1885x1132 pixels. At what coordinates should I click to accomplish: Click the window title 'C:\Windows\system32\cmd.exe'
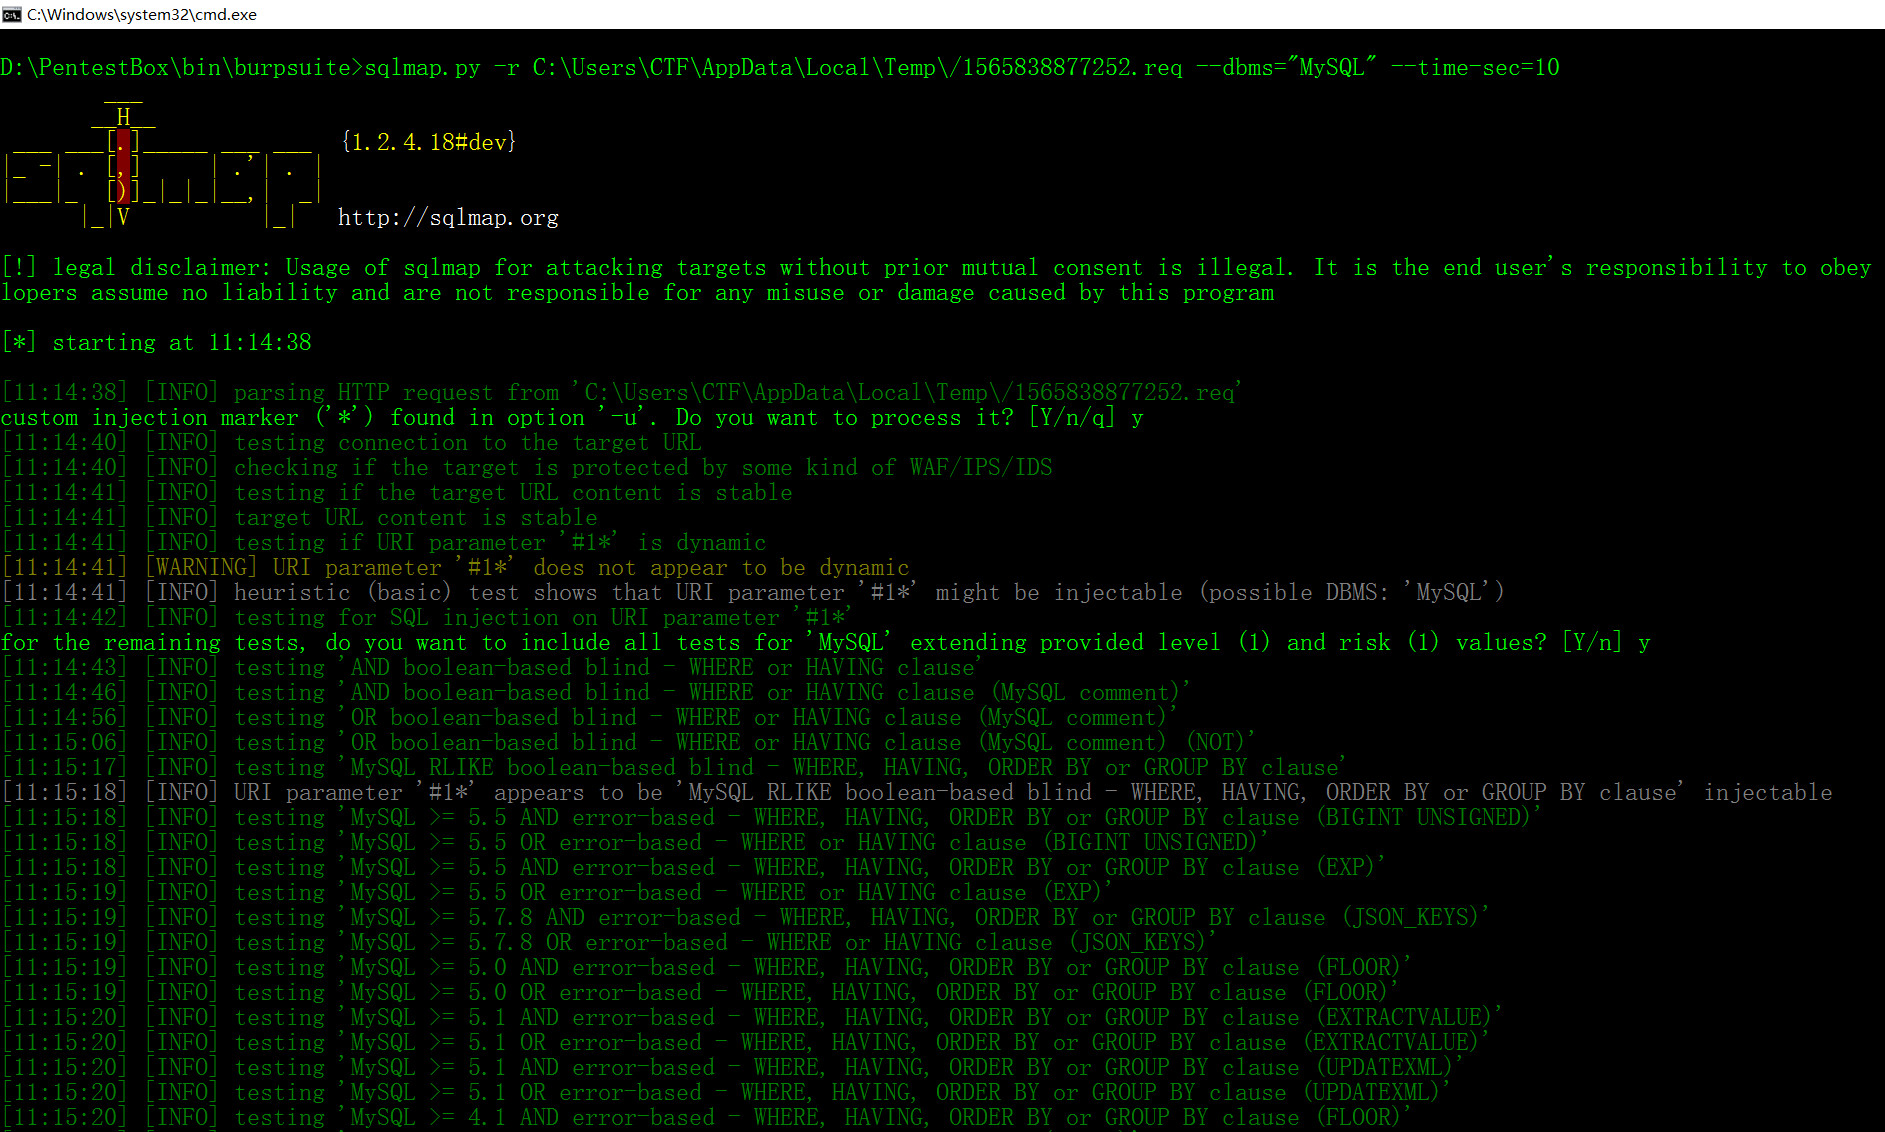pyautogui.click(x=142, y=14)
